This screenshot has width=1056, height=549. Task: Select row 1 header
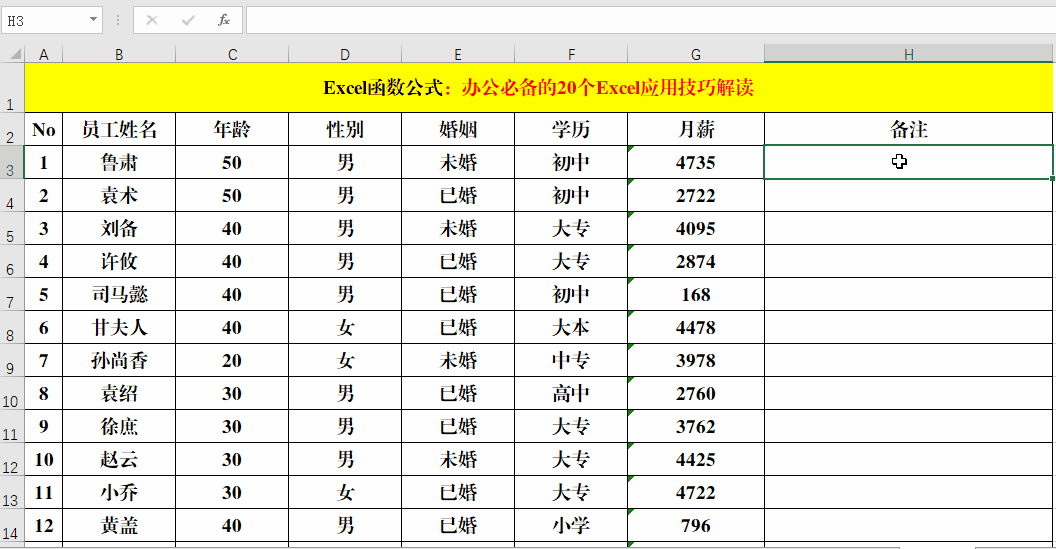[x=12, y=88]
